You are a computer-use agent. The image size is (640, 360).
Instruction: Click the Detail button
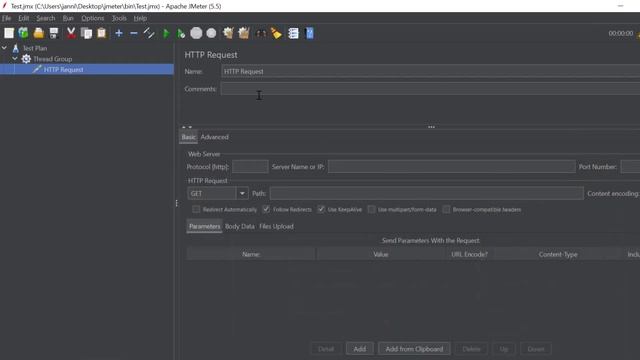[x=326, y=349]
